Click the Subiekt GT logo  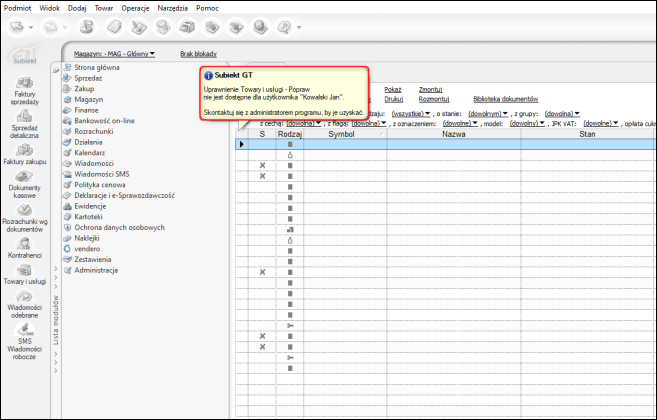[25, 54]
